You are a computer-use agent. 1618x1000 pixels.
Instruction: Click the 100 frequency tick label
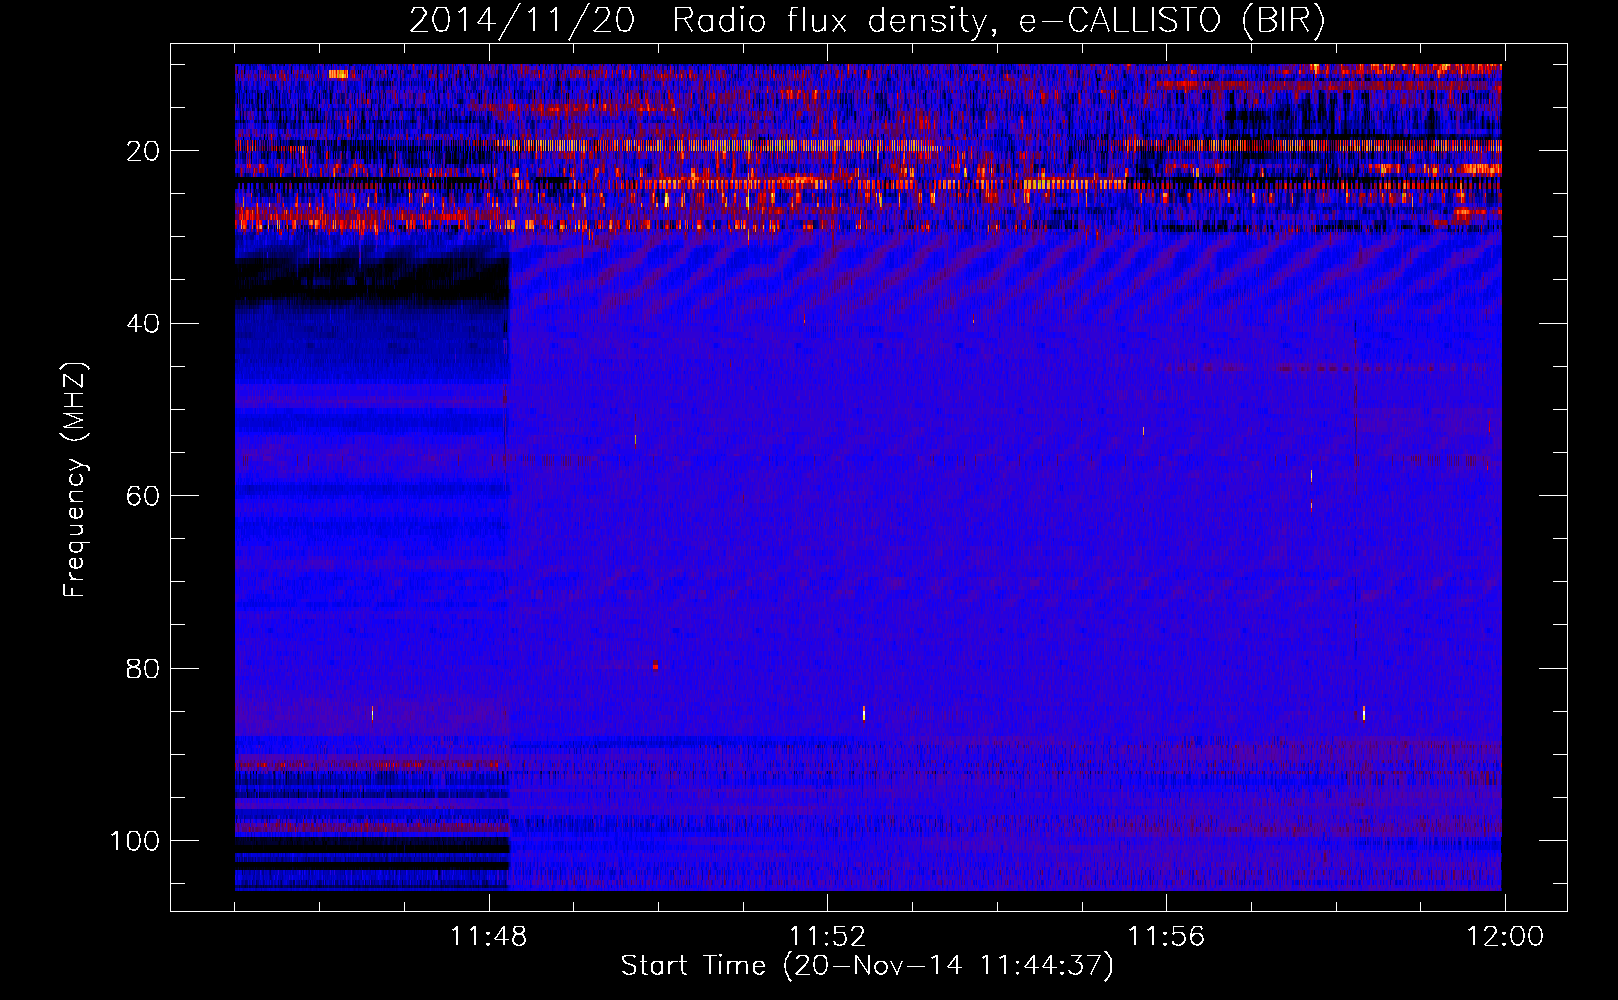click(135, 841)
